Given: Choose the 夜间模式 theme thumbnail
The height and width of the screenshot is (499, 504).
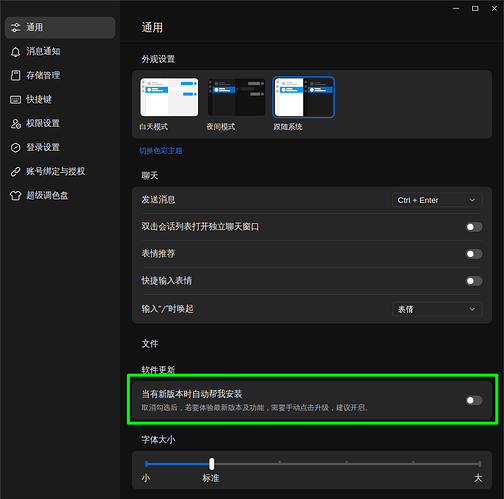Looking at the screenshot, I should pos(236,97).
